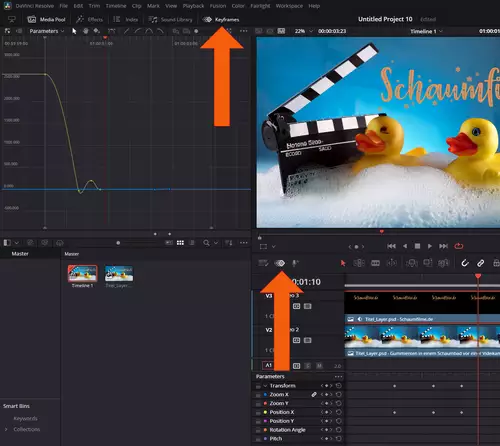
Task: Click the voiceover microphone icon
Action: point(295,263)
